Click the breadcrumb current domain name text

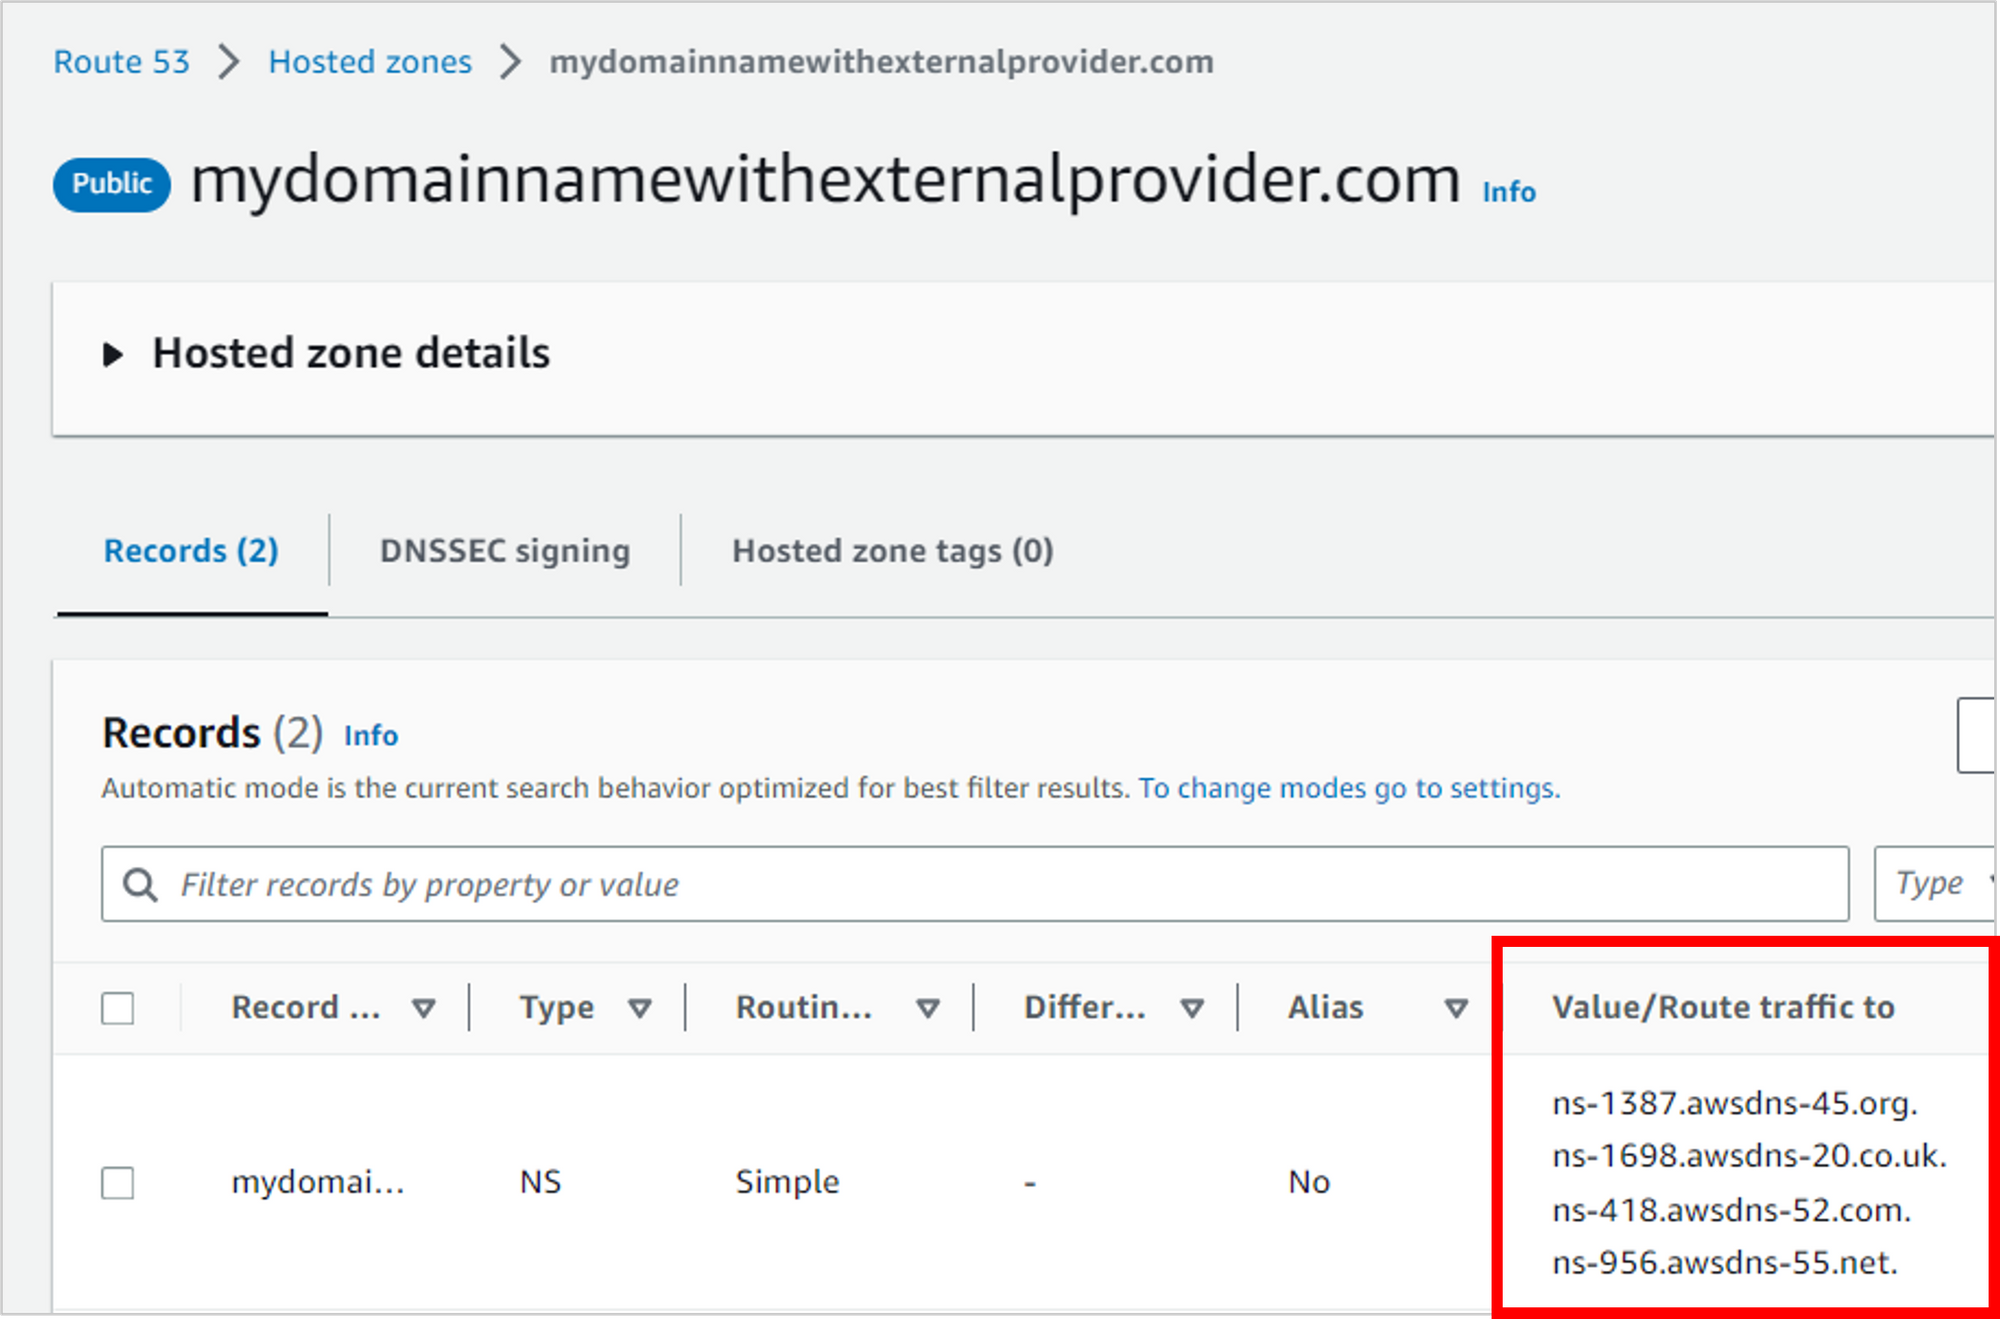[882, 62]
